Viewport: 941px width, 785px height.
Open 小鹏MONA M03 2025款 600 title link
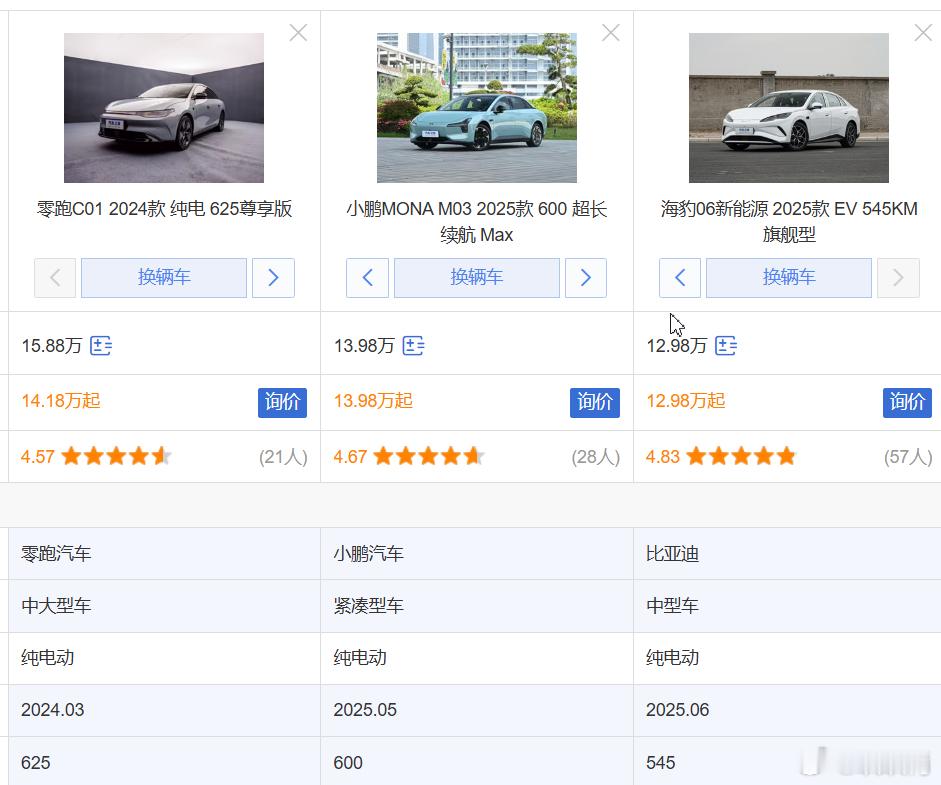[477, 221]
